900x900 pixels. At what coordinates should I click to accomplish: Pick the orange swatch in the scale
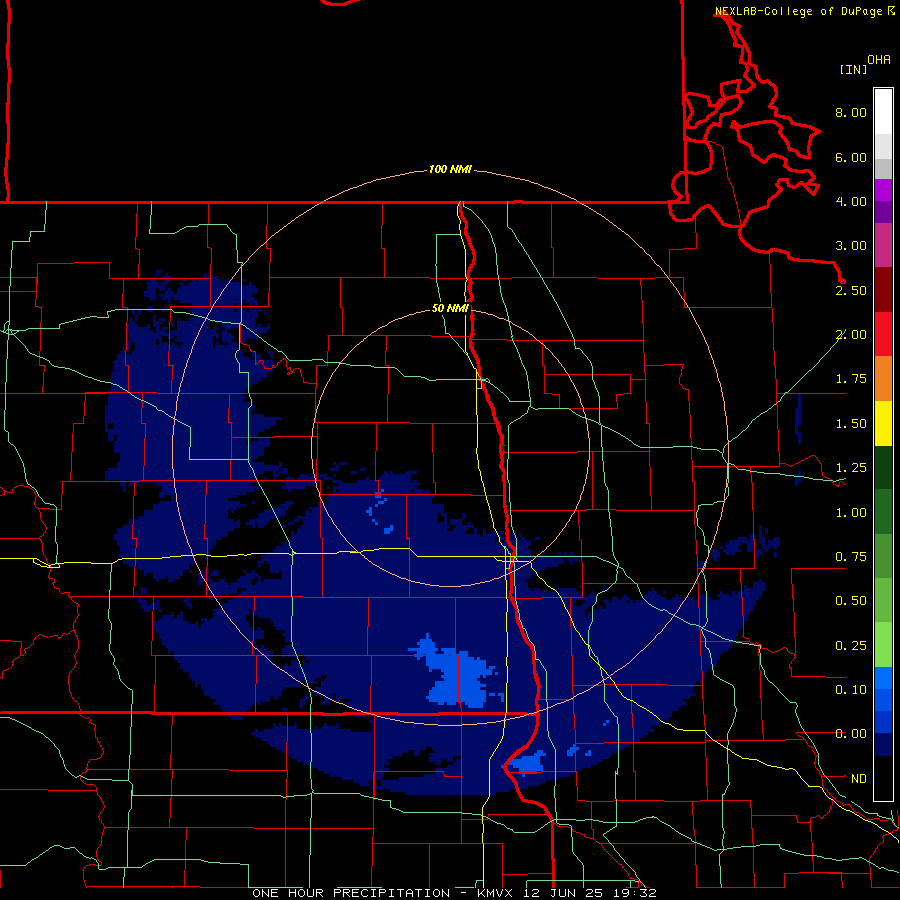[883, 379]
